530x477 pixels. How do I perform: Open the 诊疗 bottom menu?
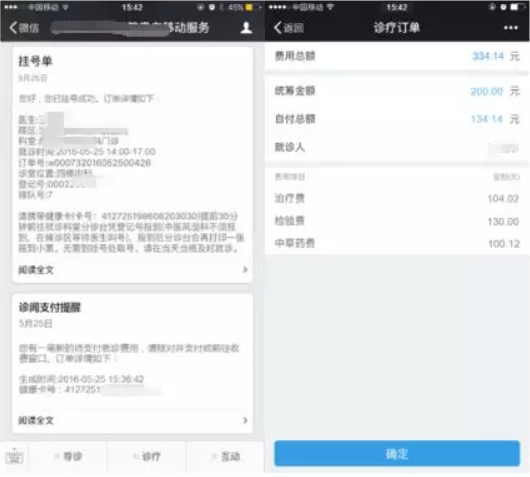point(147,457)
